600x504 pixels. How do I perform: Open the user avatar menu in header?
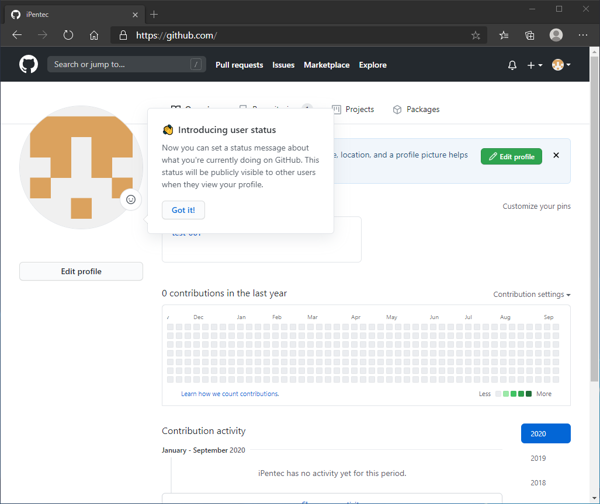(561, 65)
